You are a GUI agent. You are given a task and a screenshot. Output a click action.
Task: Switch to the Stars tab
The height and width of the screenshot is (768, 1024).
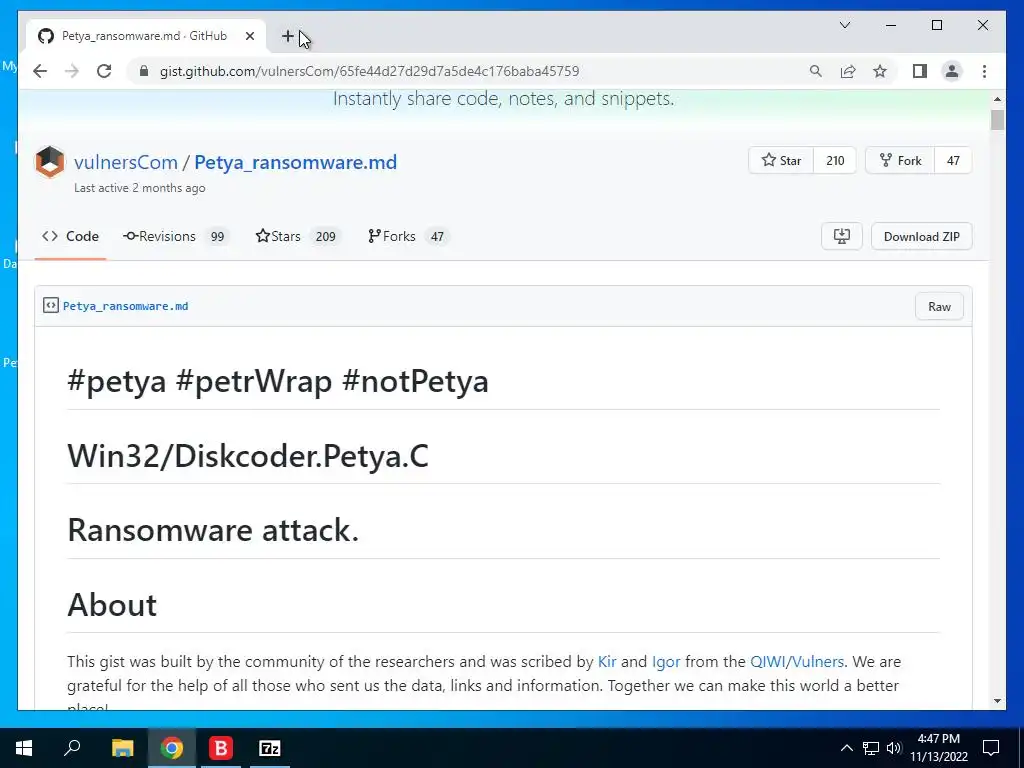coord(298,236)
